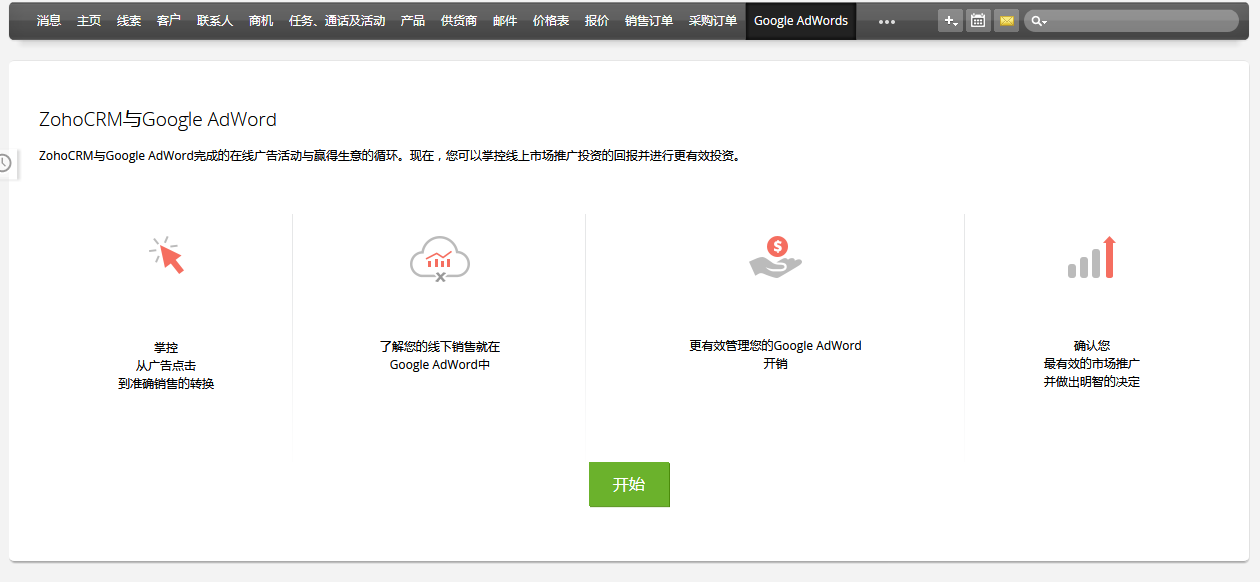
Task: Open 价格表 tab
Action: coord(551,20)
